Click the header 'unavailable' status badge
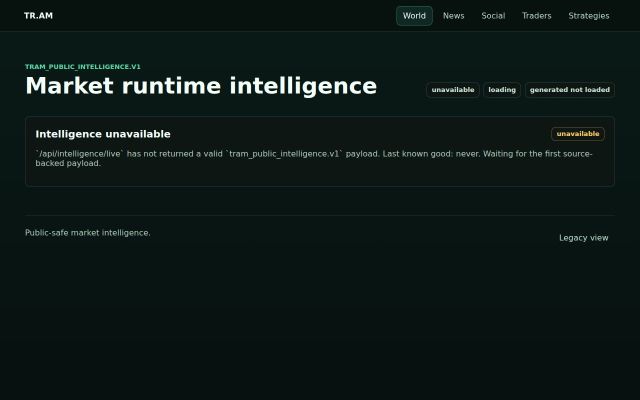640x400 pixels. [x=453, y=90]
